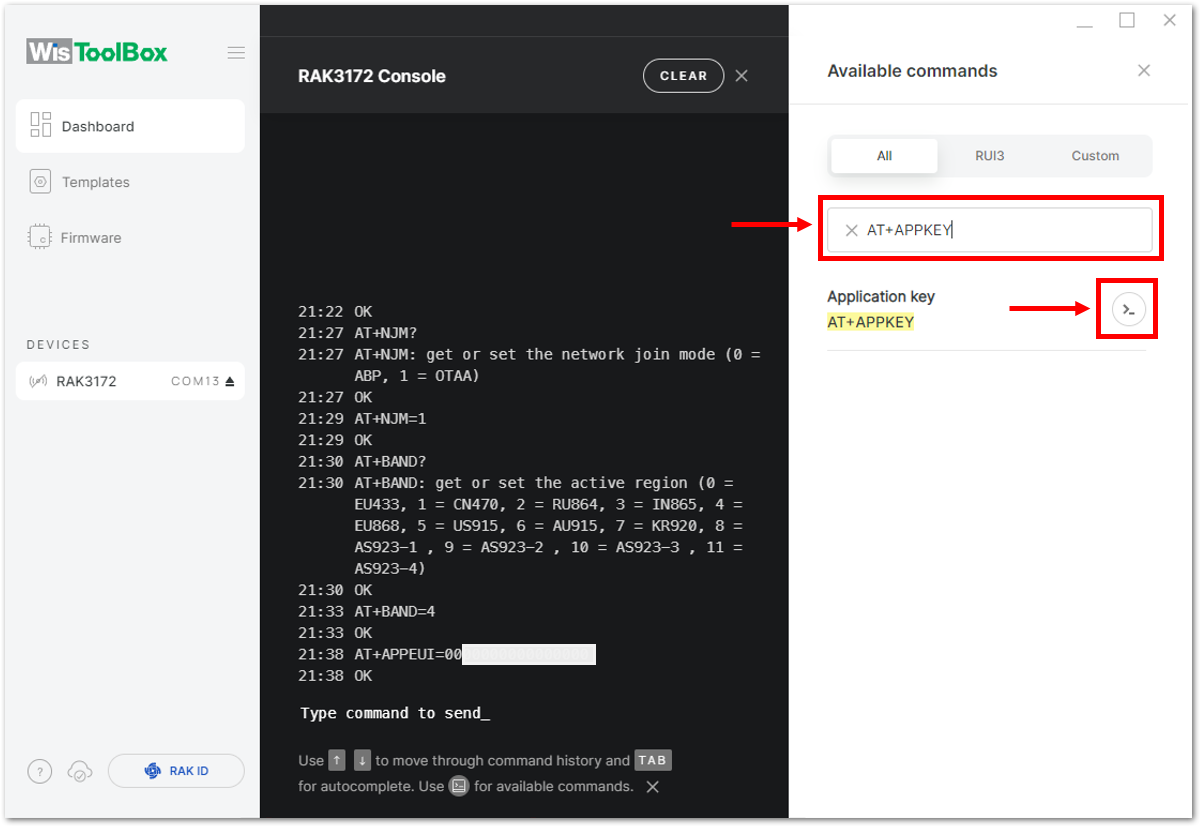Clear the command search field

coord(852,230)
